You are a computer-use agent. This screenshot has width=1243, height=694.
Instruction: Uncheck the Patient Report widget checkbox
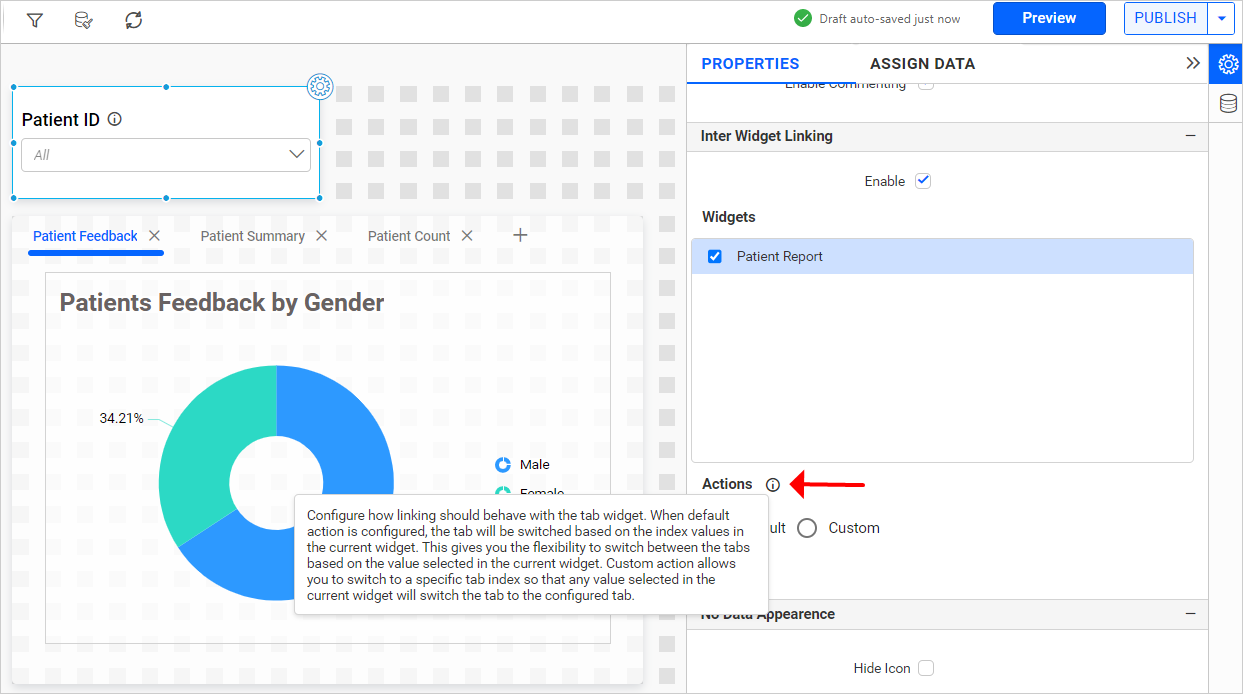click(x=714, y=256)
